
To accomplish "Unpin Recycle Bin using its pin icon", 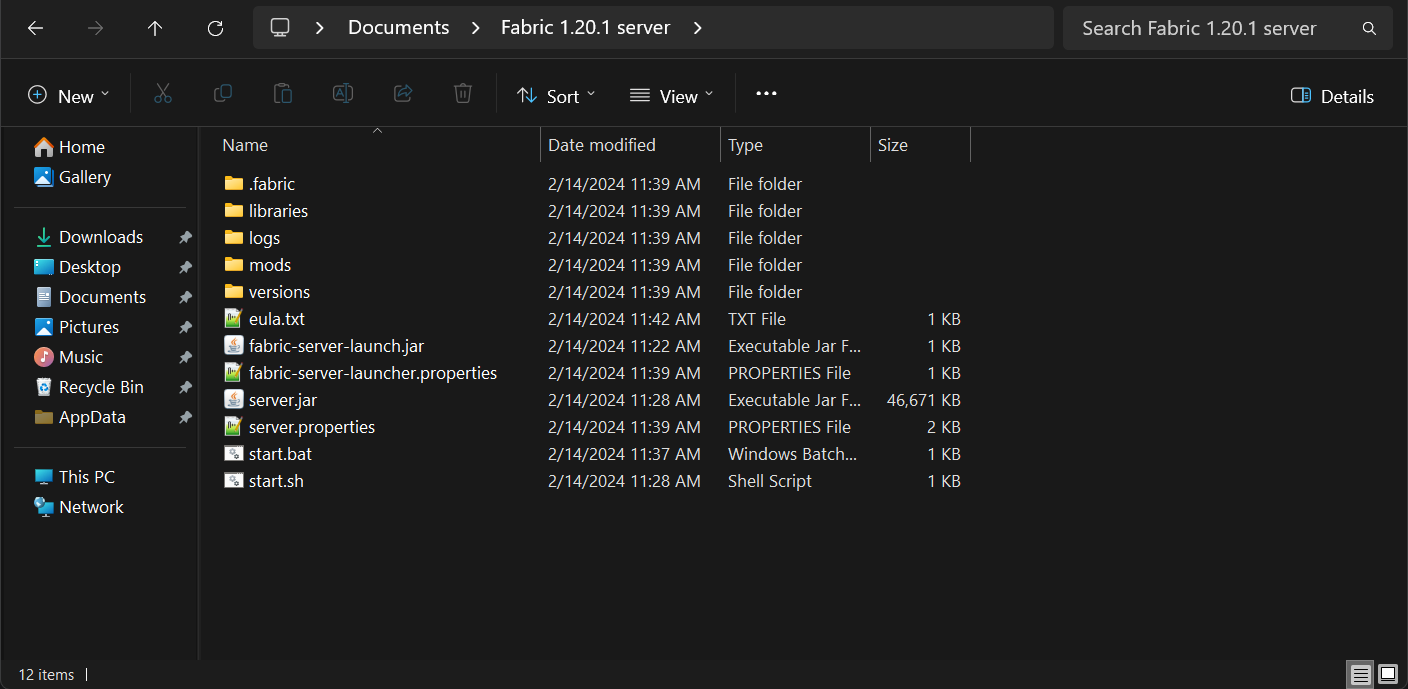I will coord(185,388).
